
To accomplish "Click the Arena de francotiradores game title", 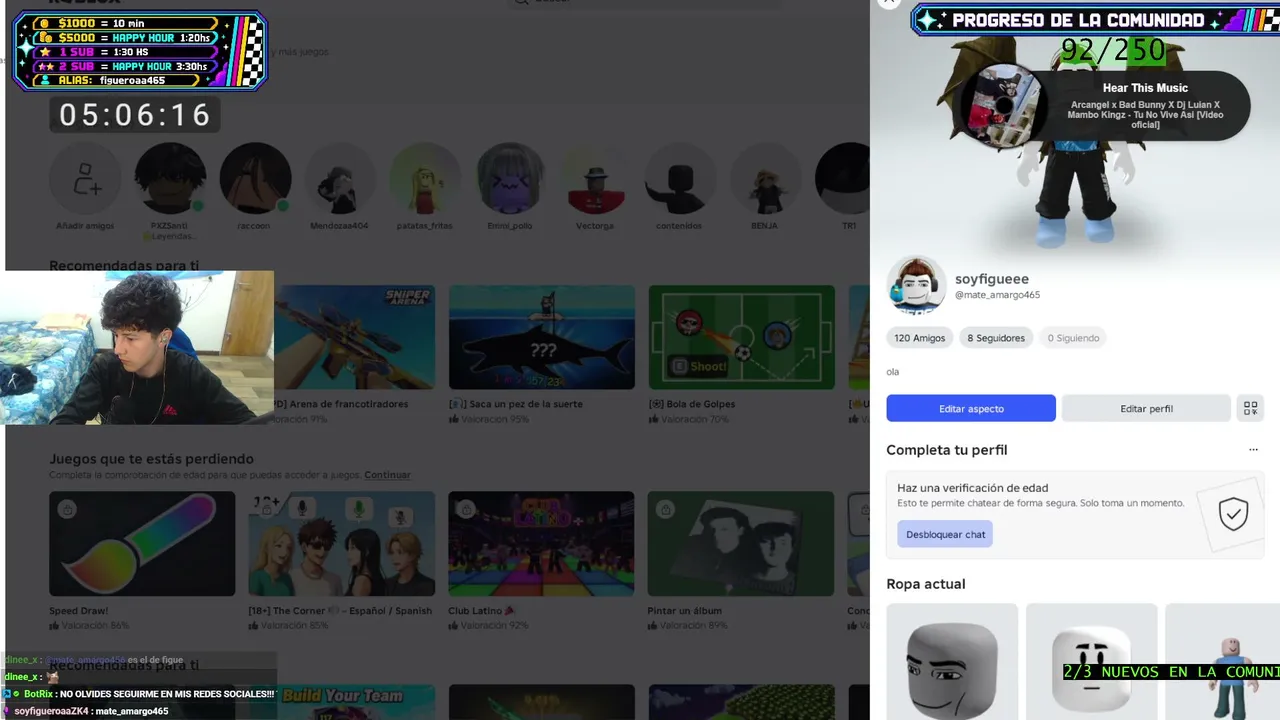I will click(x=341, y=404).
